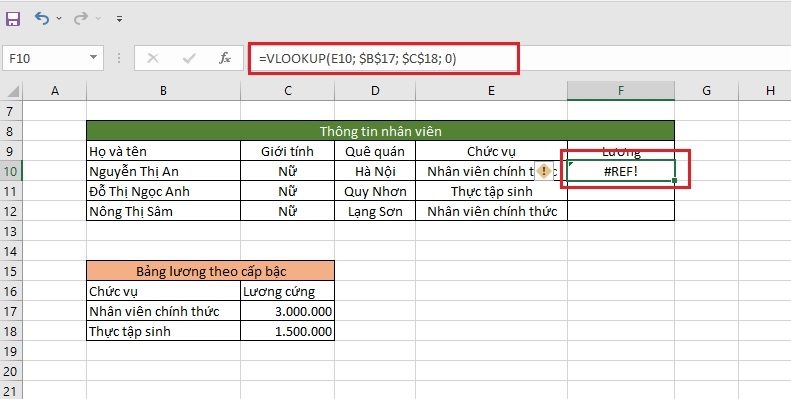Click the Save icon in Quick Access toolbar
Image resolution: width=791 pixels, height=399 pixels.
13,19
